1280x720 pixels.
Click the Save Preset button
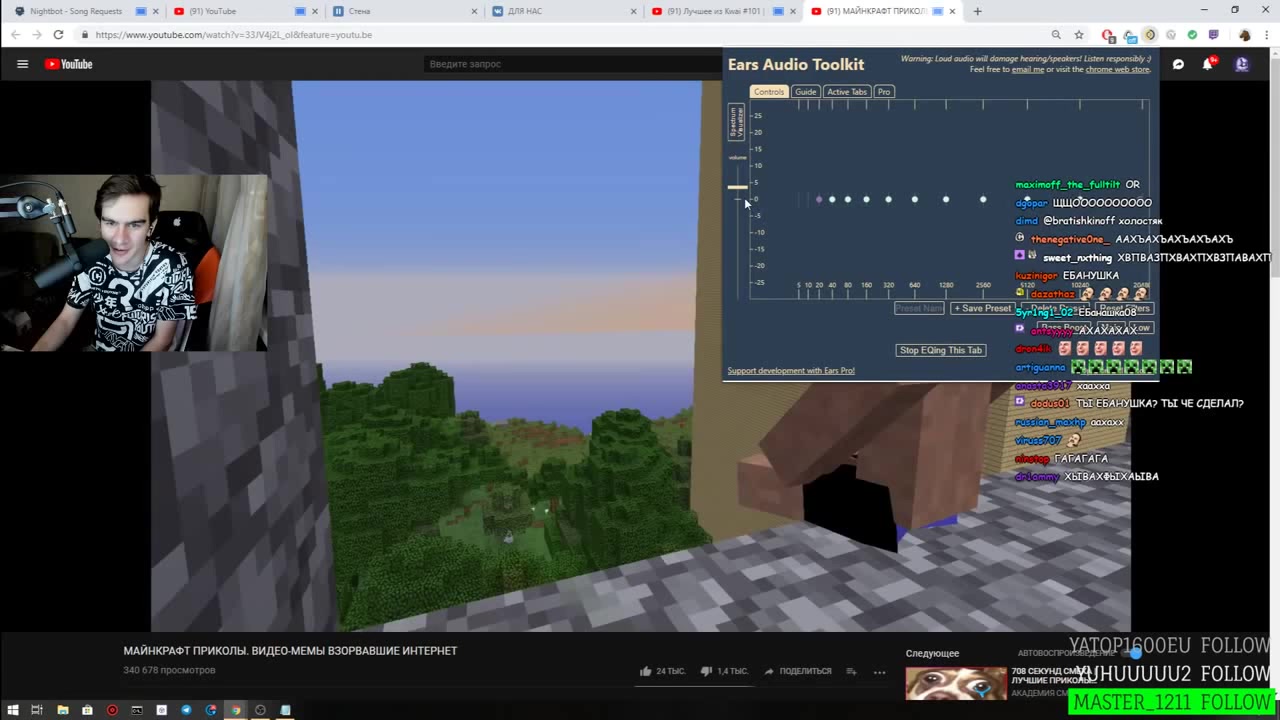[982, 308]
